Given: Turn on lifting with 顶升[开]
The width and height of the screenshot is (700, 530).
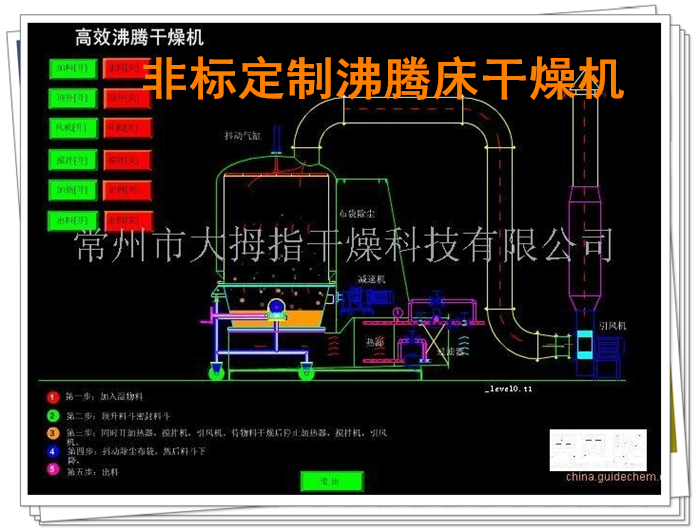Looking at the screenshot, I should (73, 98).
